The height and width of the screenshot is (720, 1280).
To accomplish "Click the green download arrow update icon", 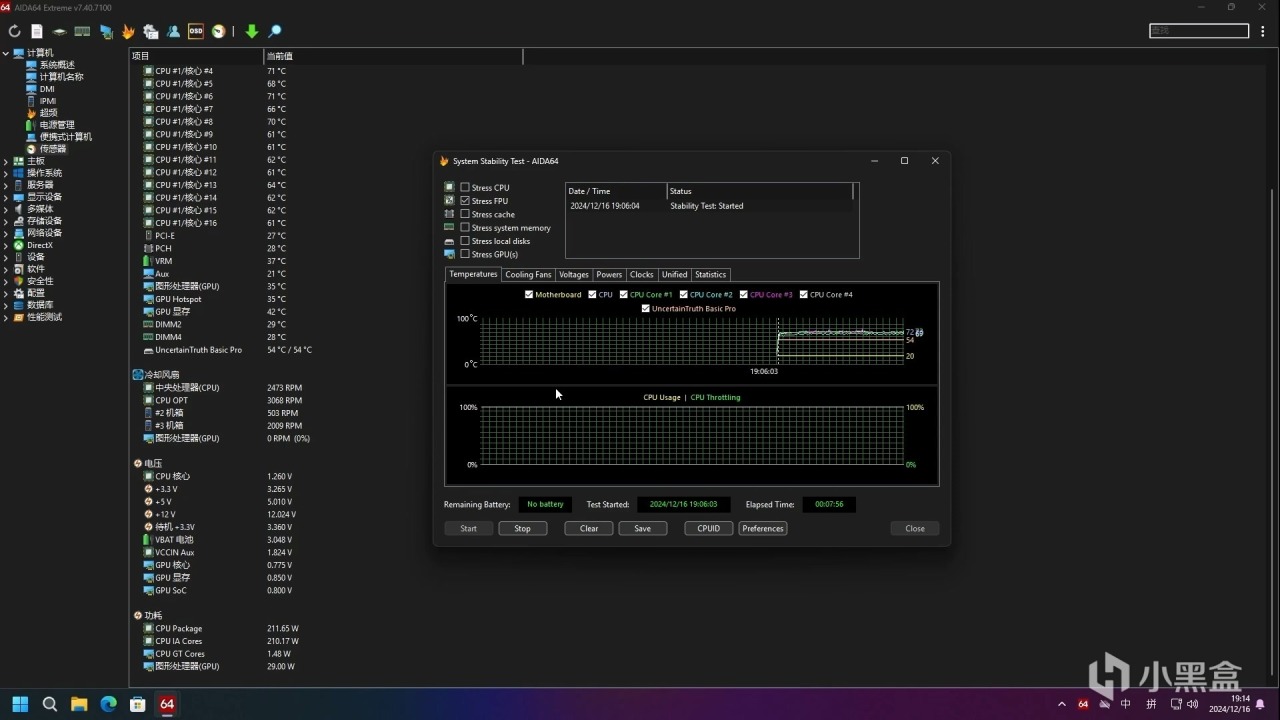I will point(252,32).
